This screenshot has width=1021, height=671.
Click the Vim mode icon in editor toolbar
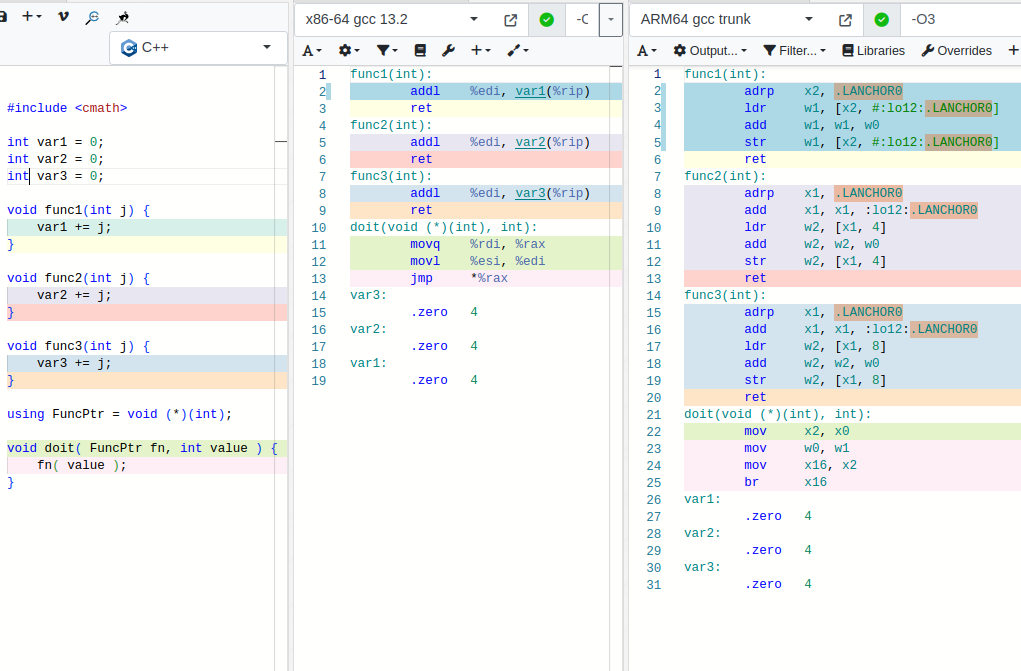[x=64, y=17]
